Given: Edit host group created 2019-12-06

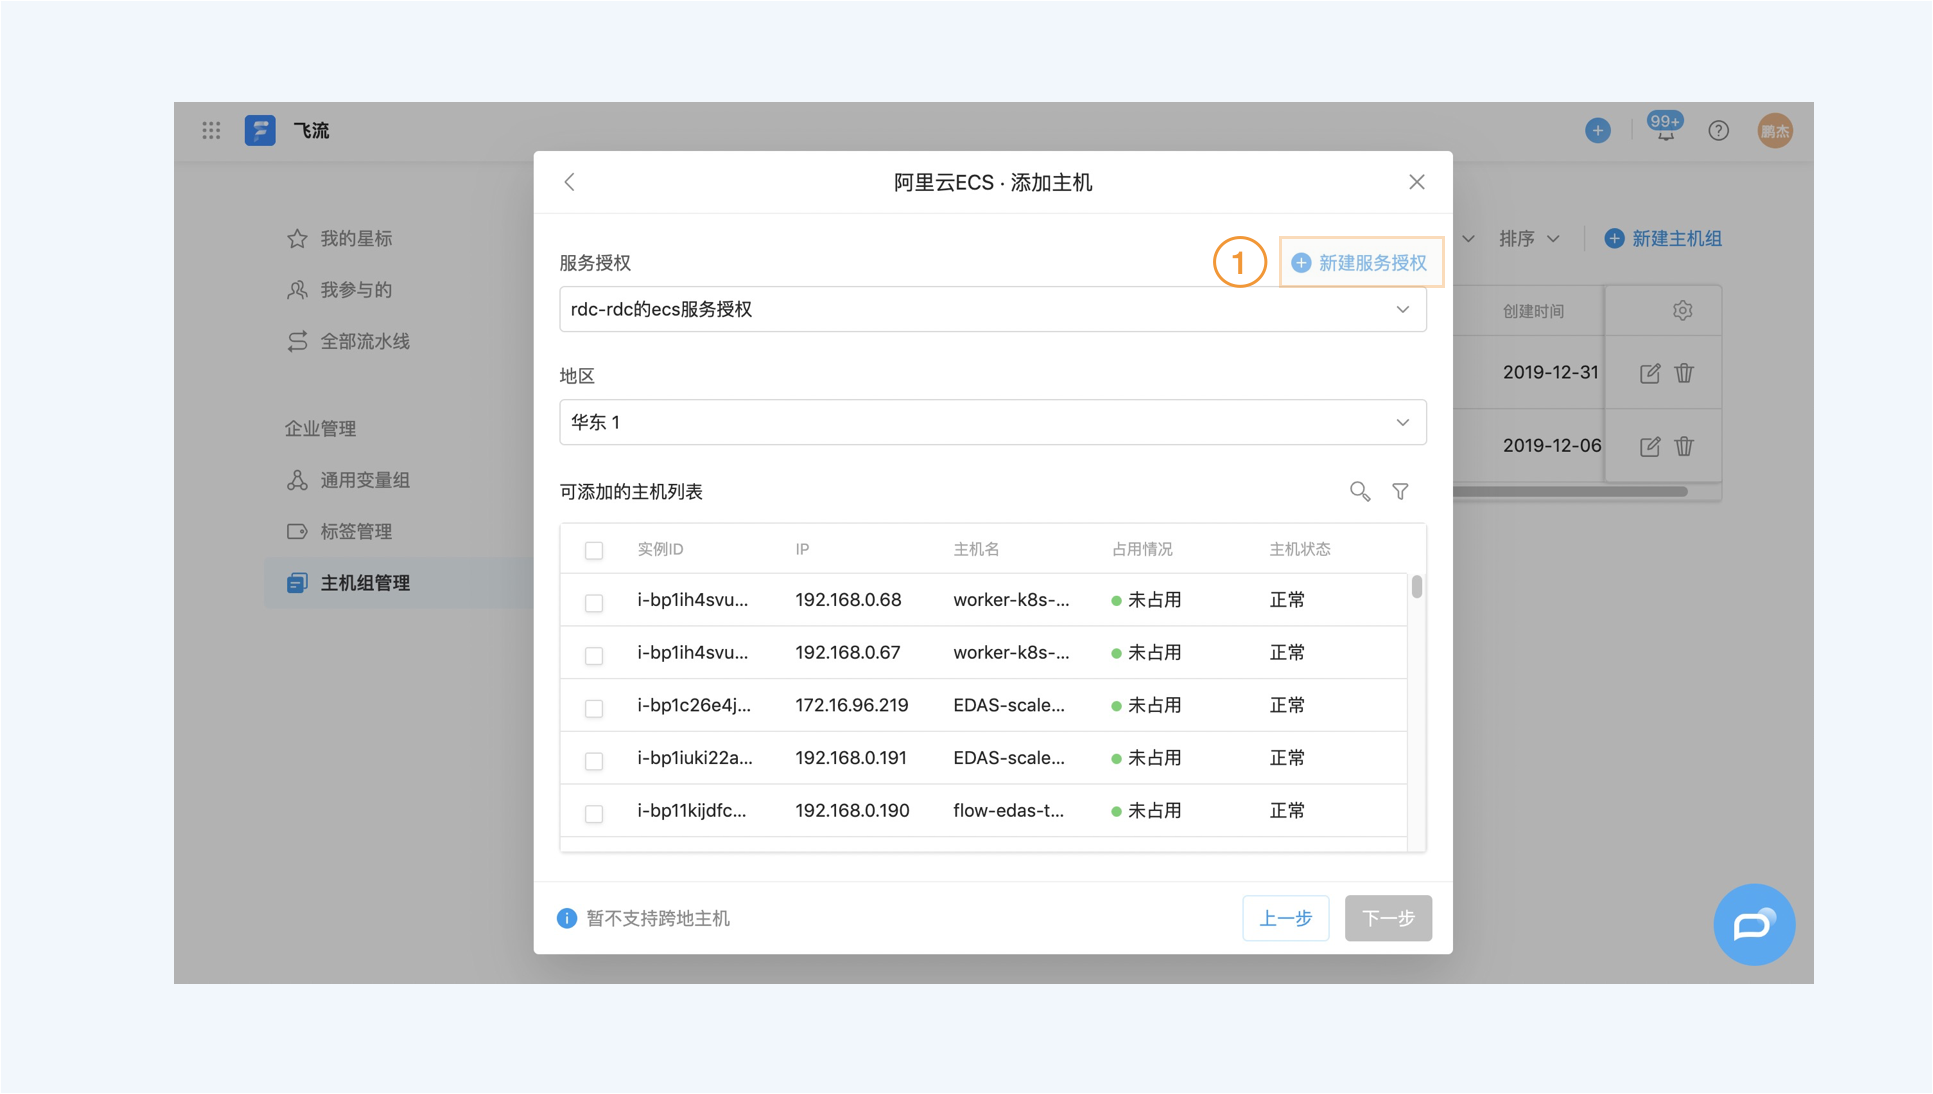Looking at the screenshot, I should [x=1650, y=446].
